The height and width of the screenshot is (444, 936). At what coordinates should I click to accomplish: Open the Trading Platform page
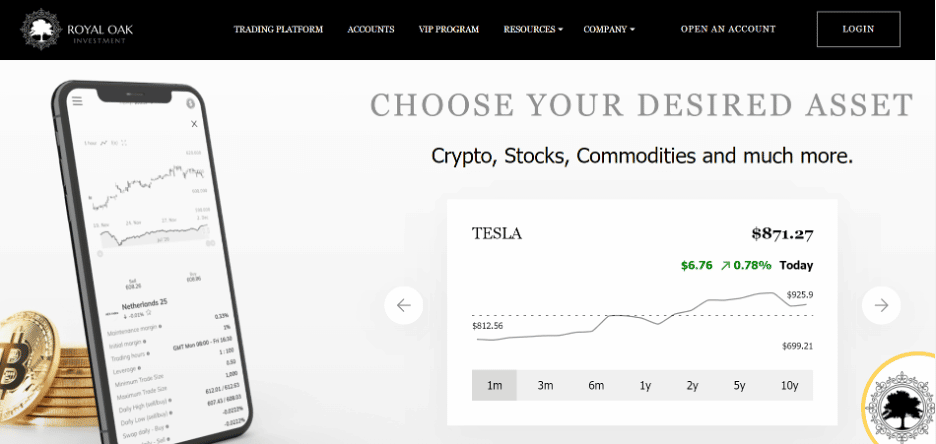(x=278, y=30)
